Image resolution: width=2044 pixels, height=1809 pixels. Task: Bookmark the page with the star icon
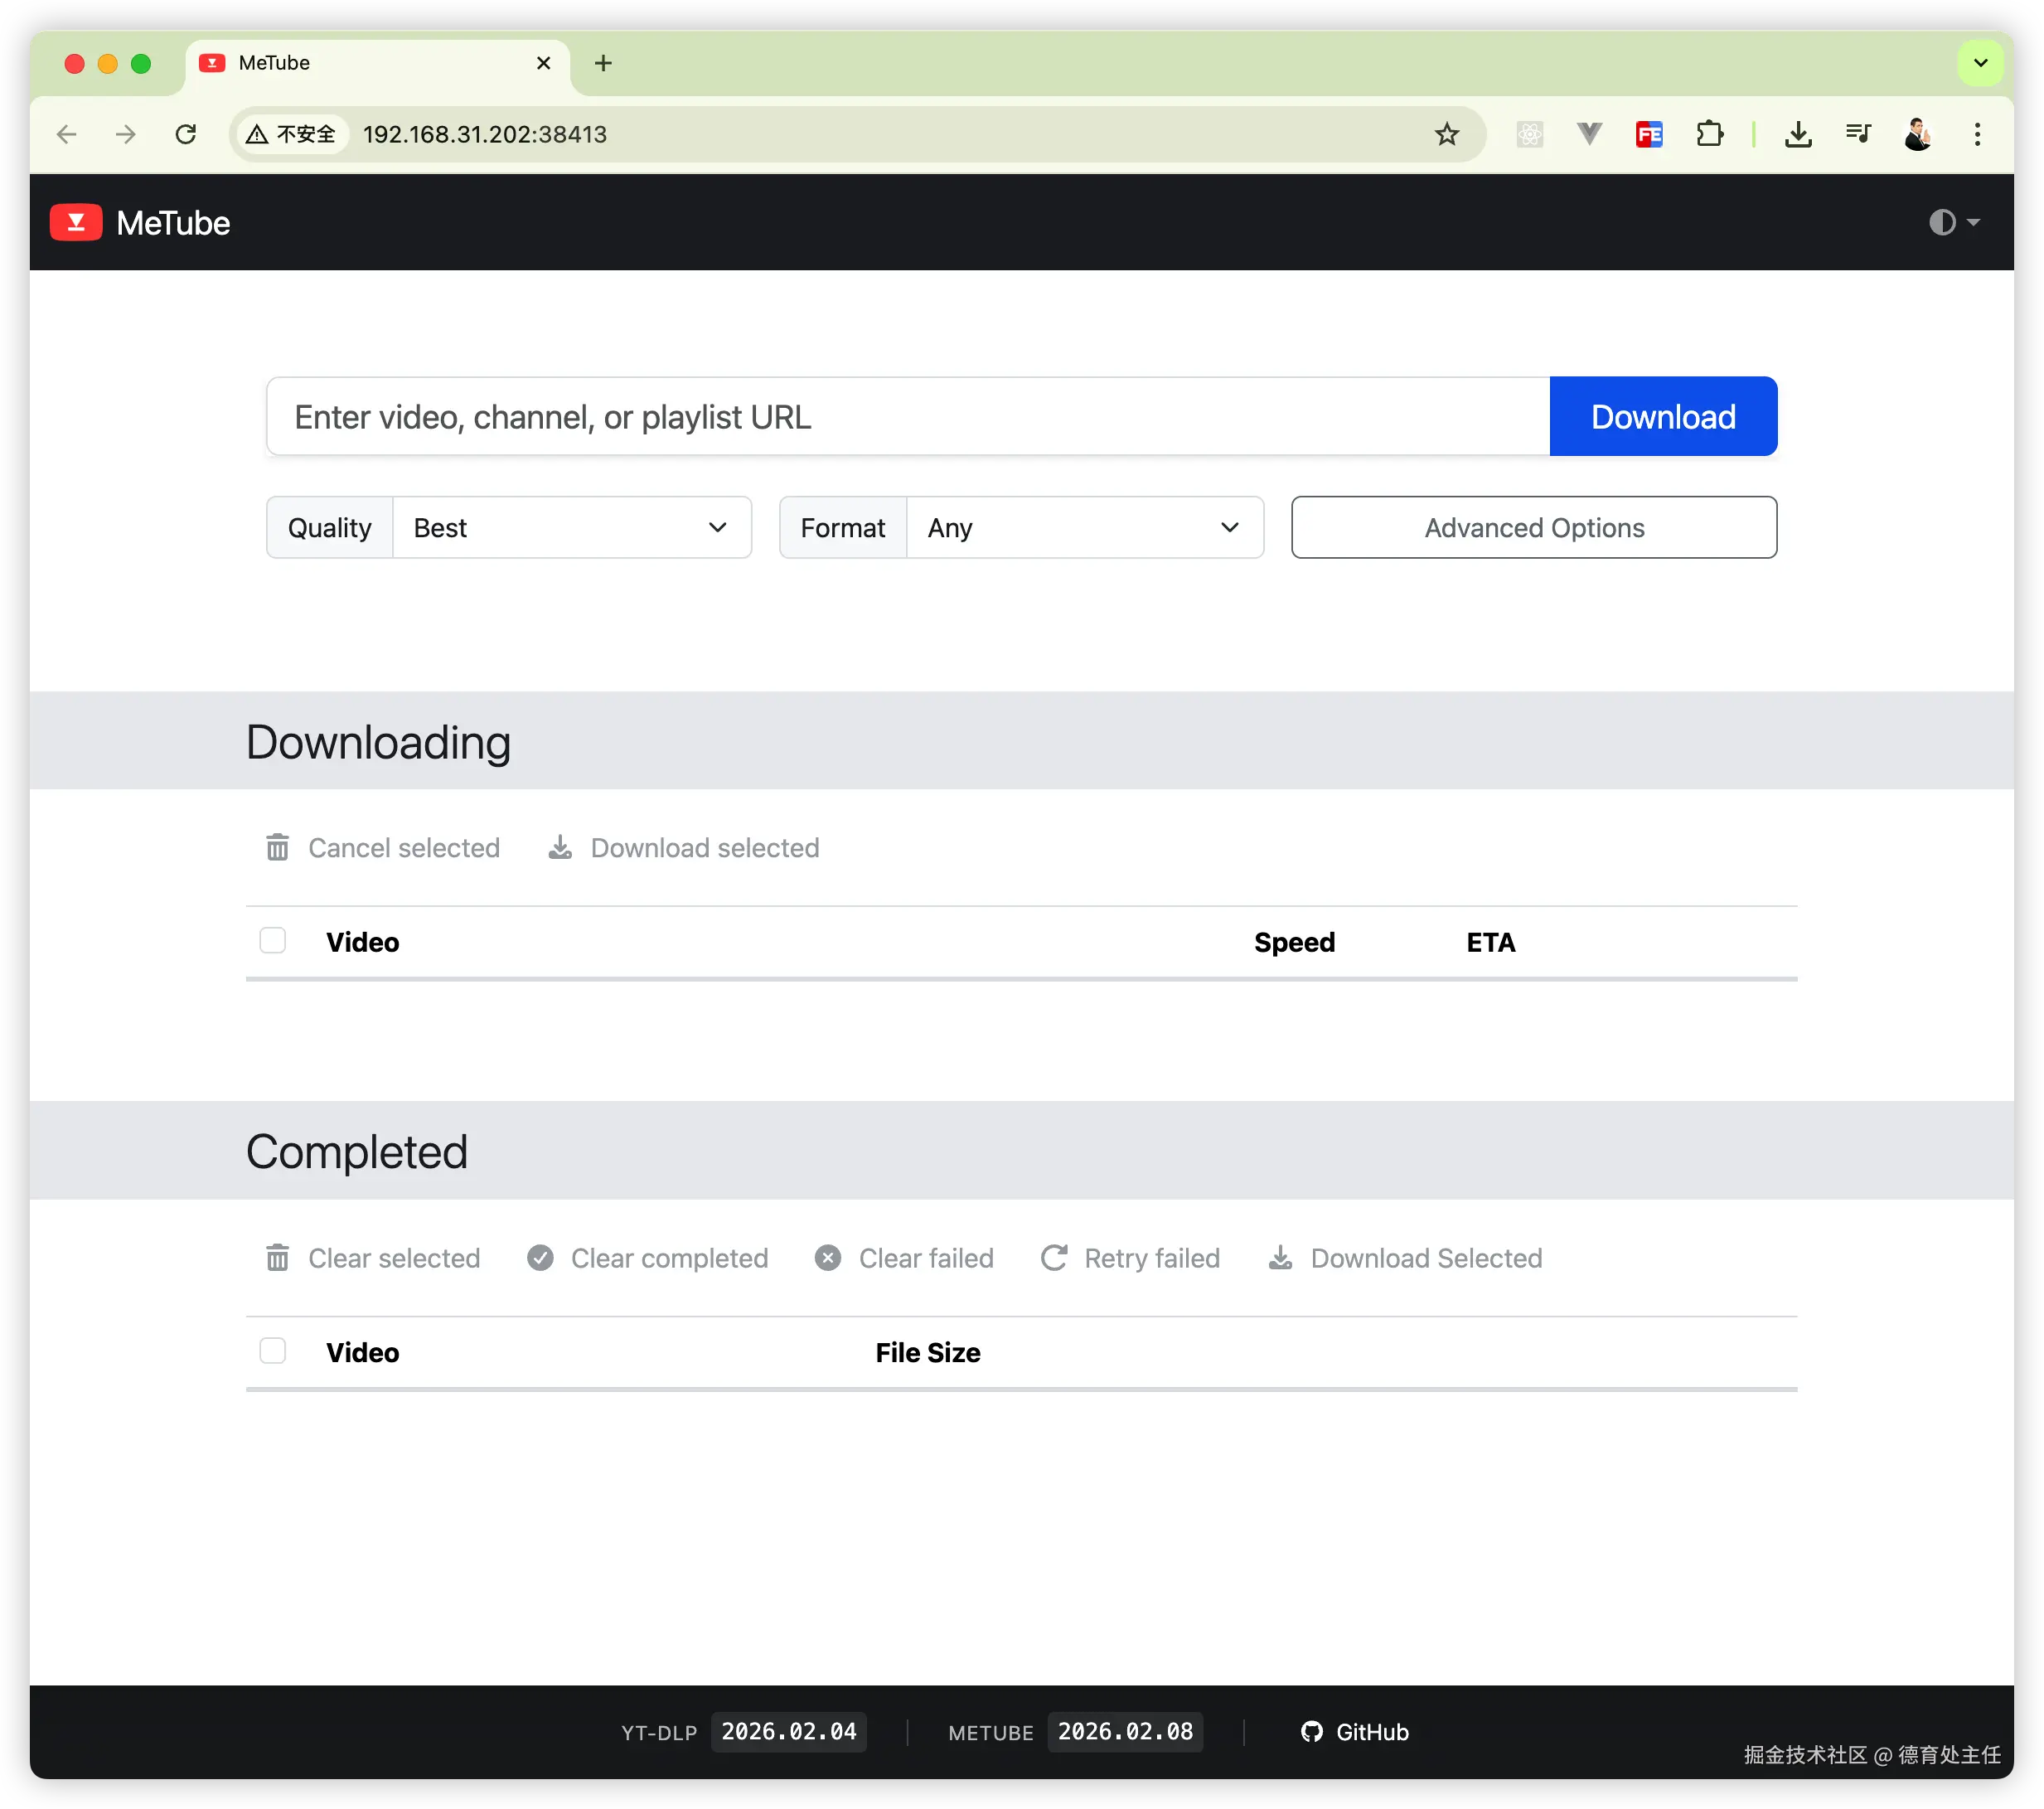1446,134
